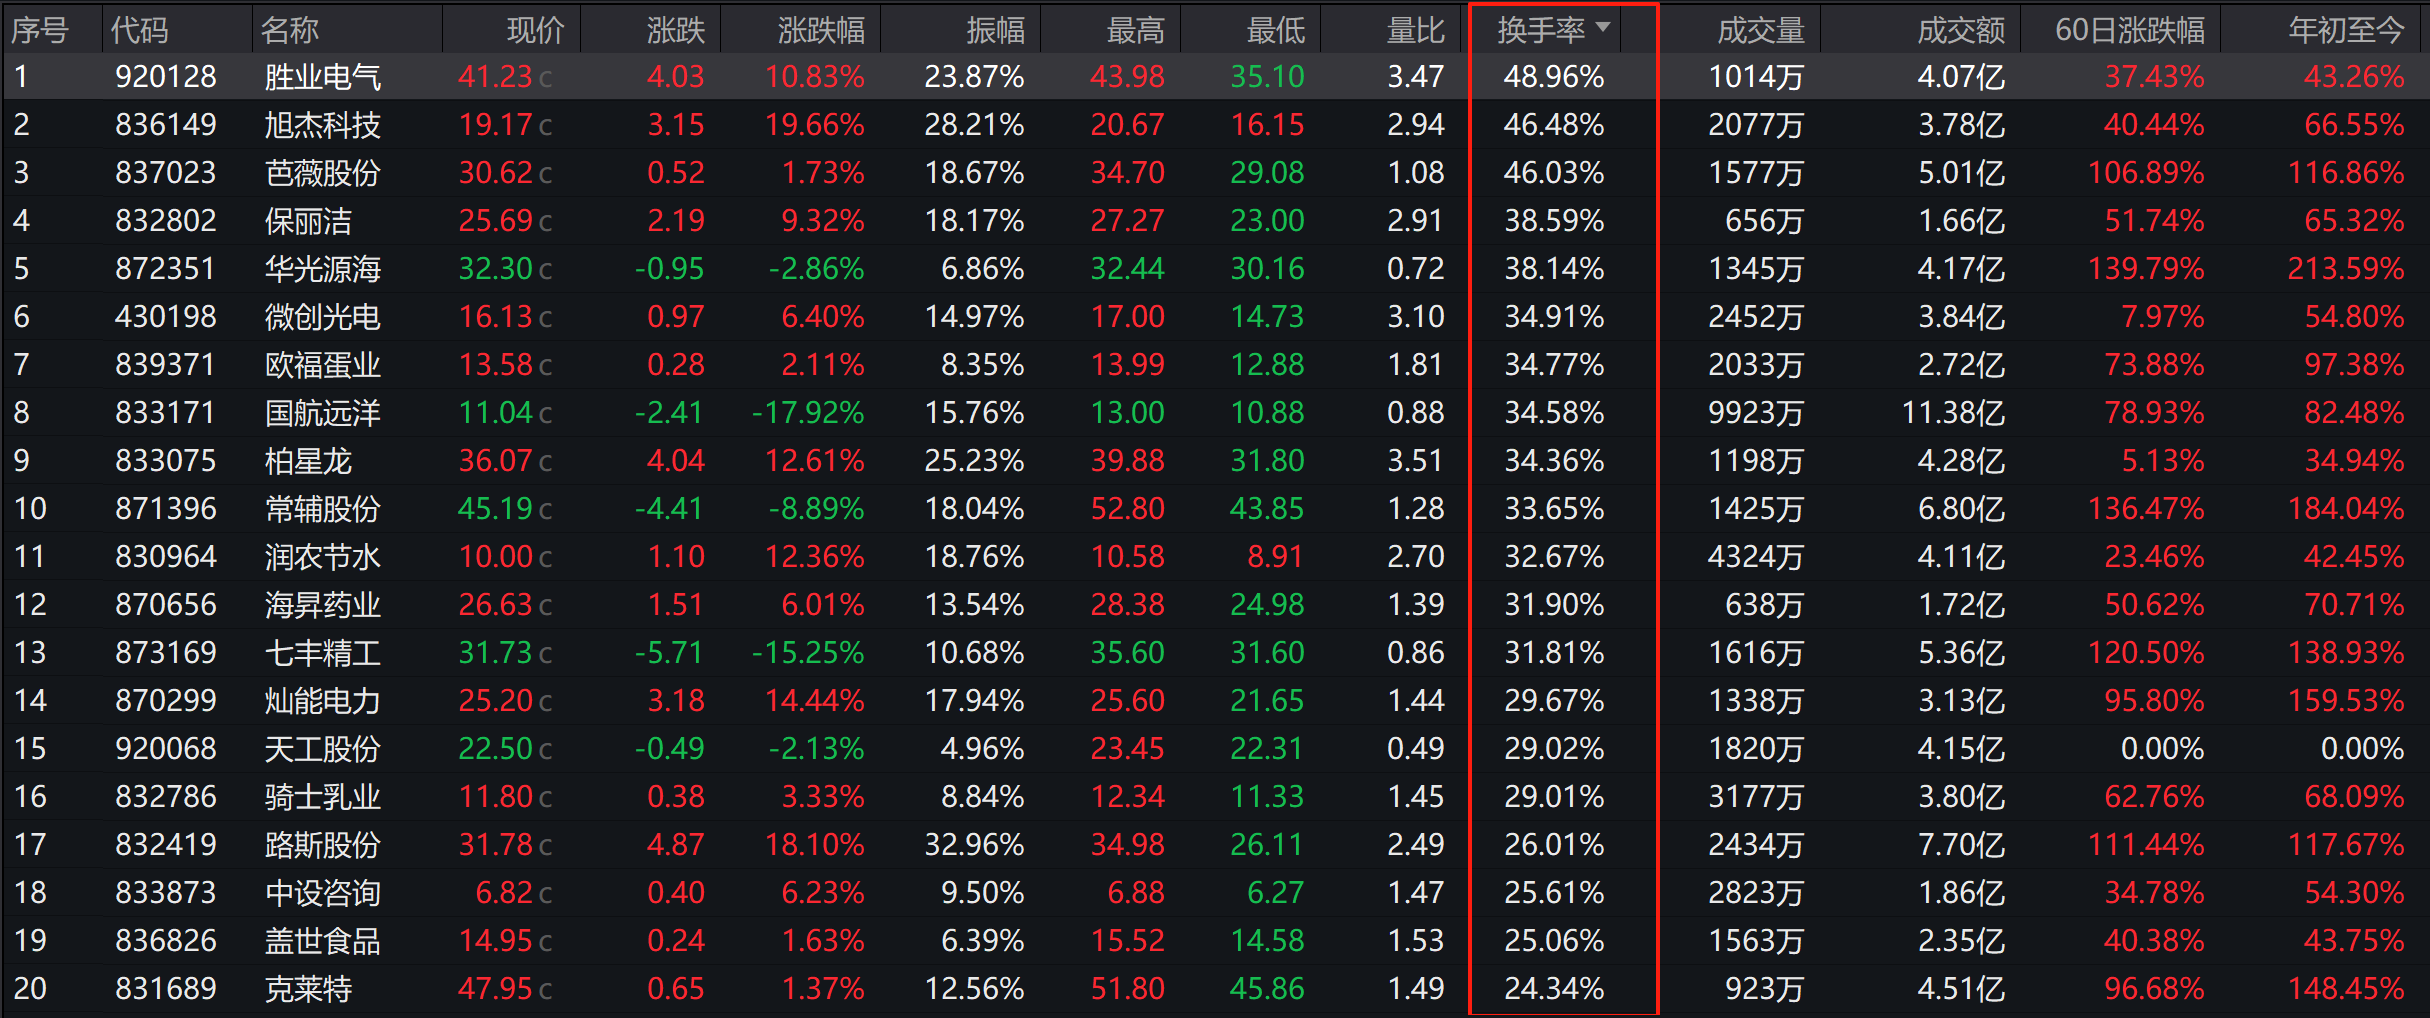Sort by 年初至今 column header
The image size is (2430, 1018).
2346,30
